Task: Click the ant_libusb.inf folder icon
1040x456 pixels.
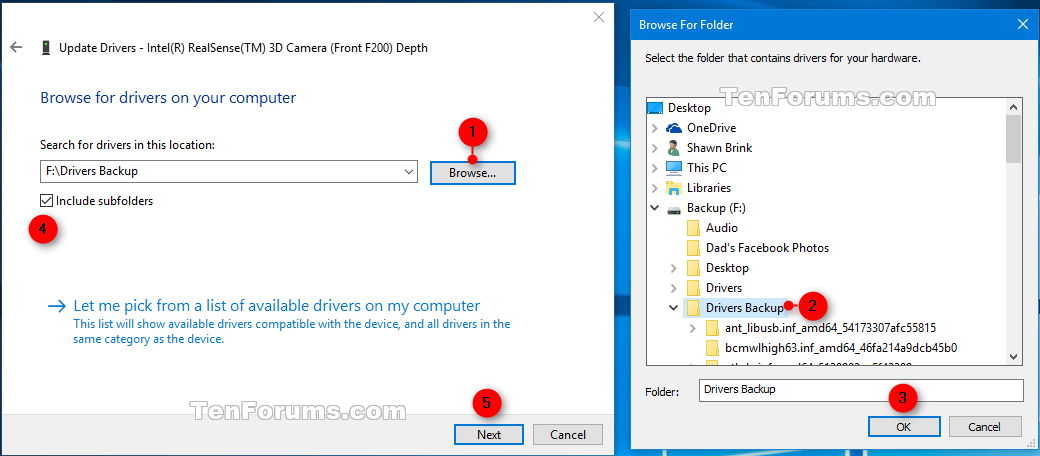Action: click(x=712, y=327)
